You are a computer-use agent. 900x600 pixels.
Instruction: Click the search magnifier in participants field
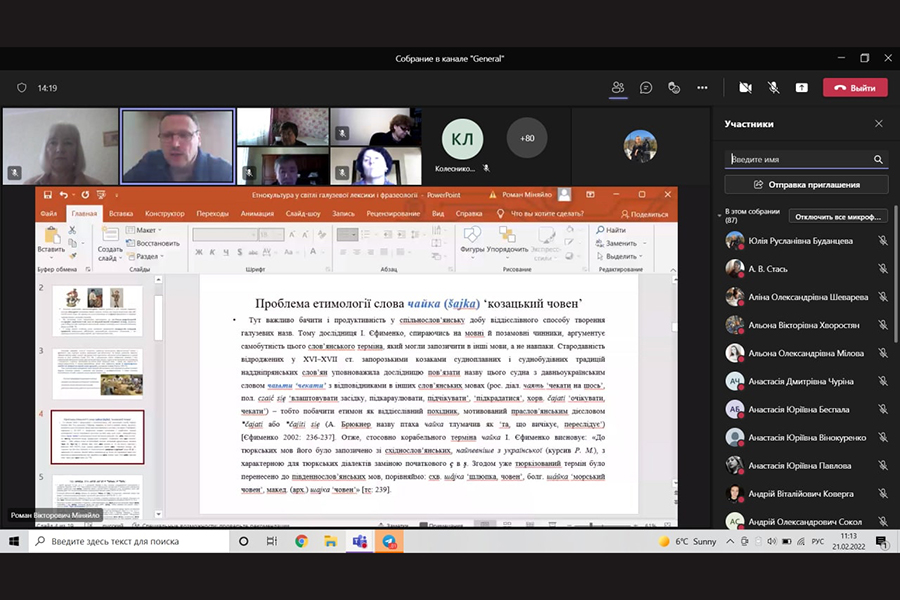click(x=878, y=159)
